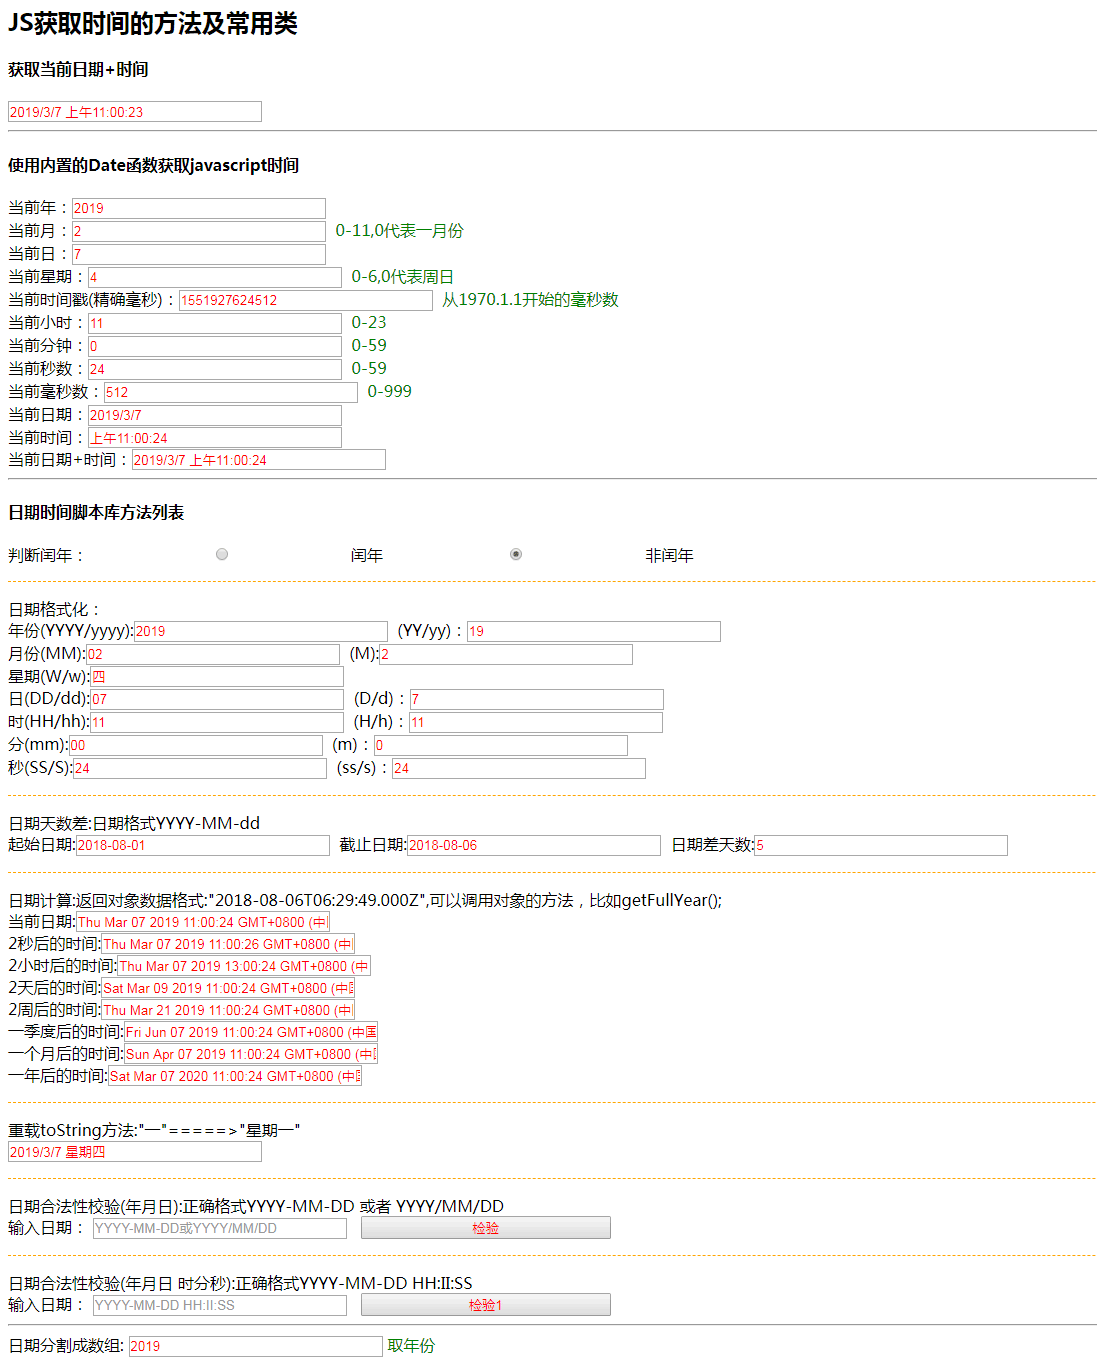Click the 日期分割成数组 field showing 2019

click(256, 1346)
